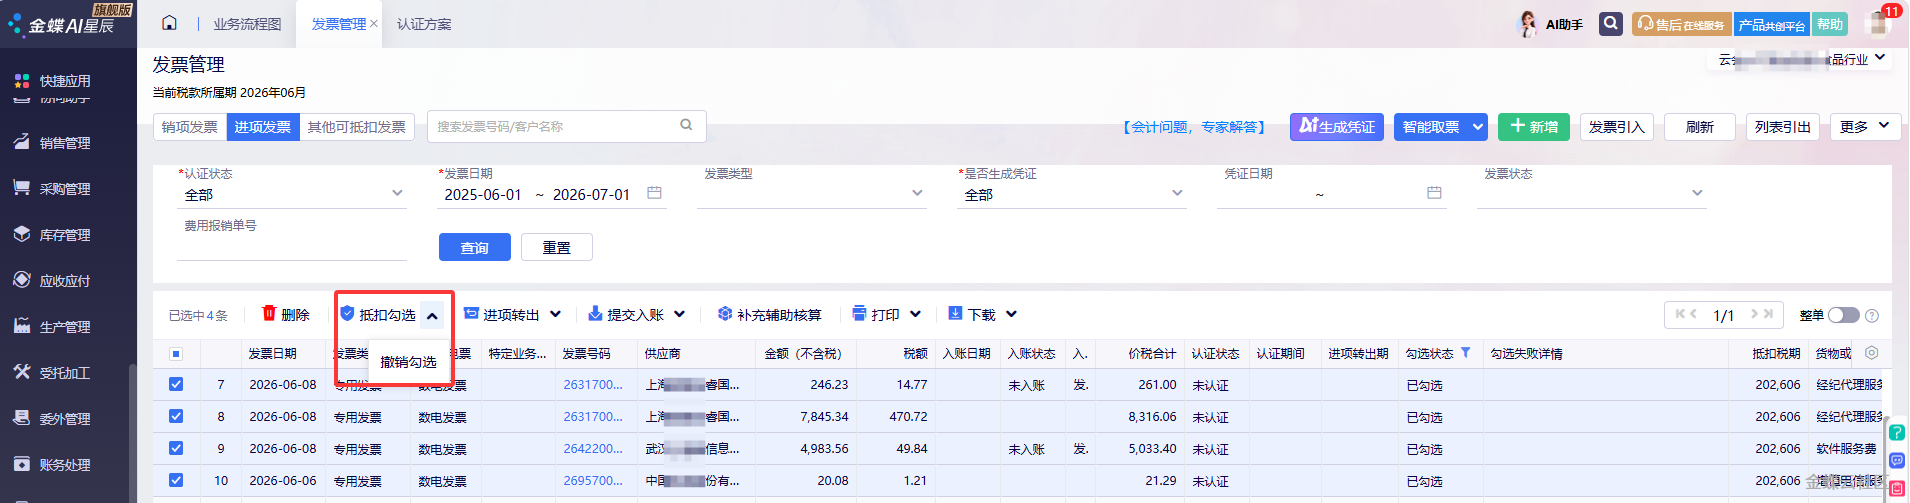Switch to the 业务流程图 tab
The height and width of the screenshot is (503, 1910).
pos(247,24)
